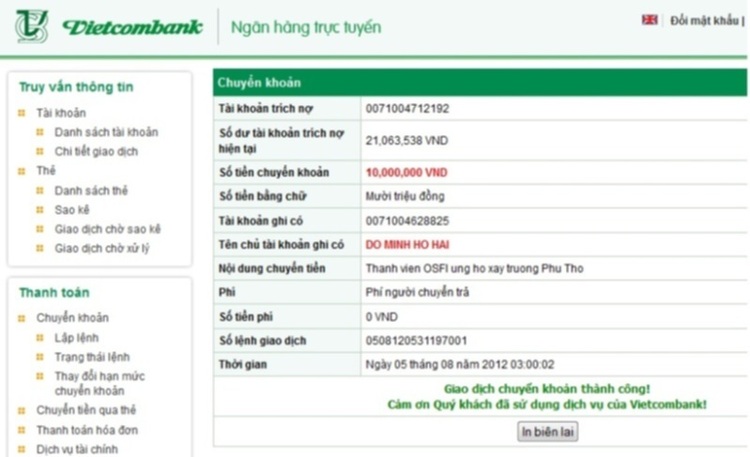Select the Thẻ menu item

[x=46, y=170]
